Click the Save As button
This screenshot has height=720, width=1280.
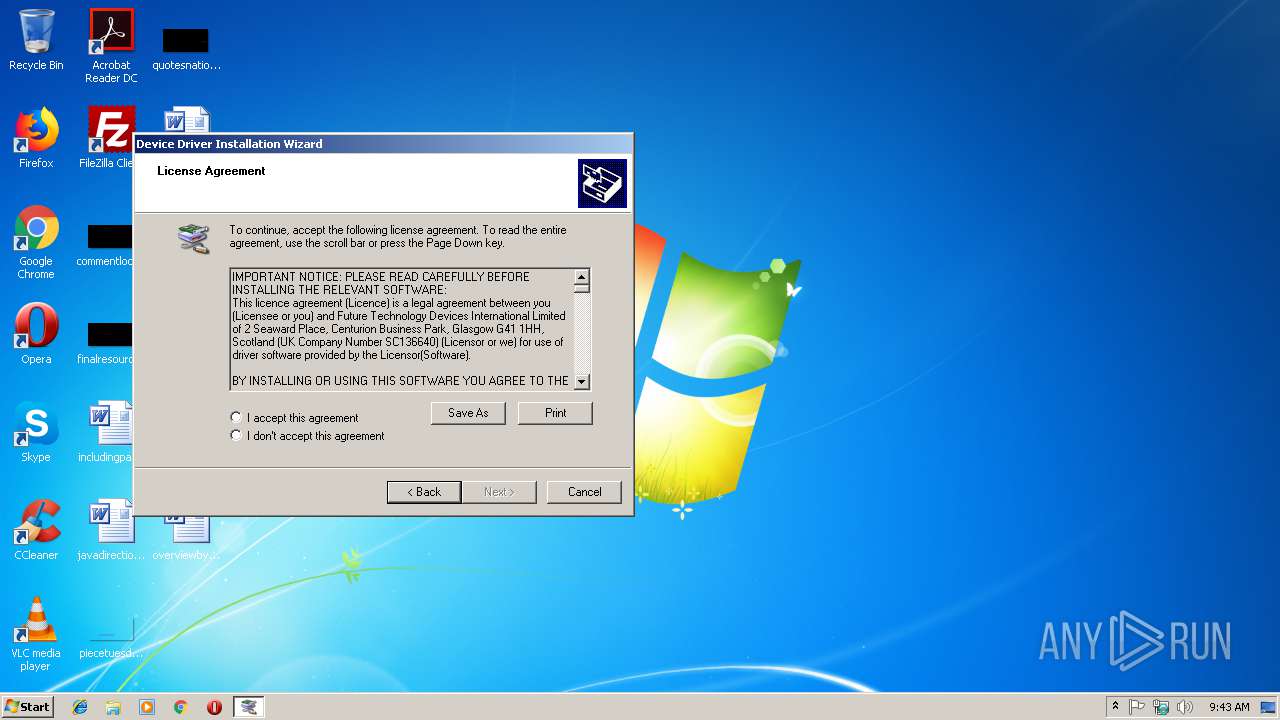[x=468, y=413]
